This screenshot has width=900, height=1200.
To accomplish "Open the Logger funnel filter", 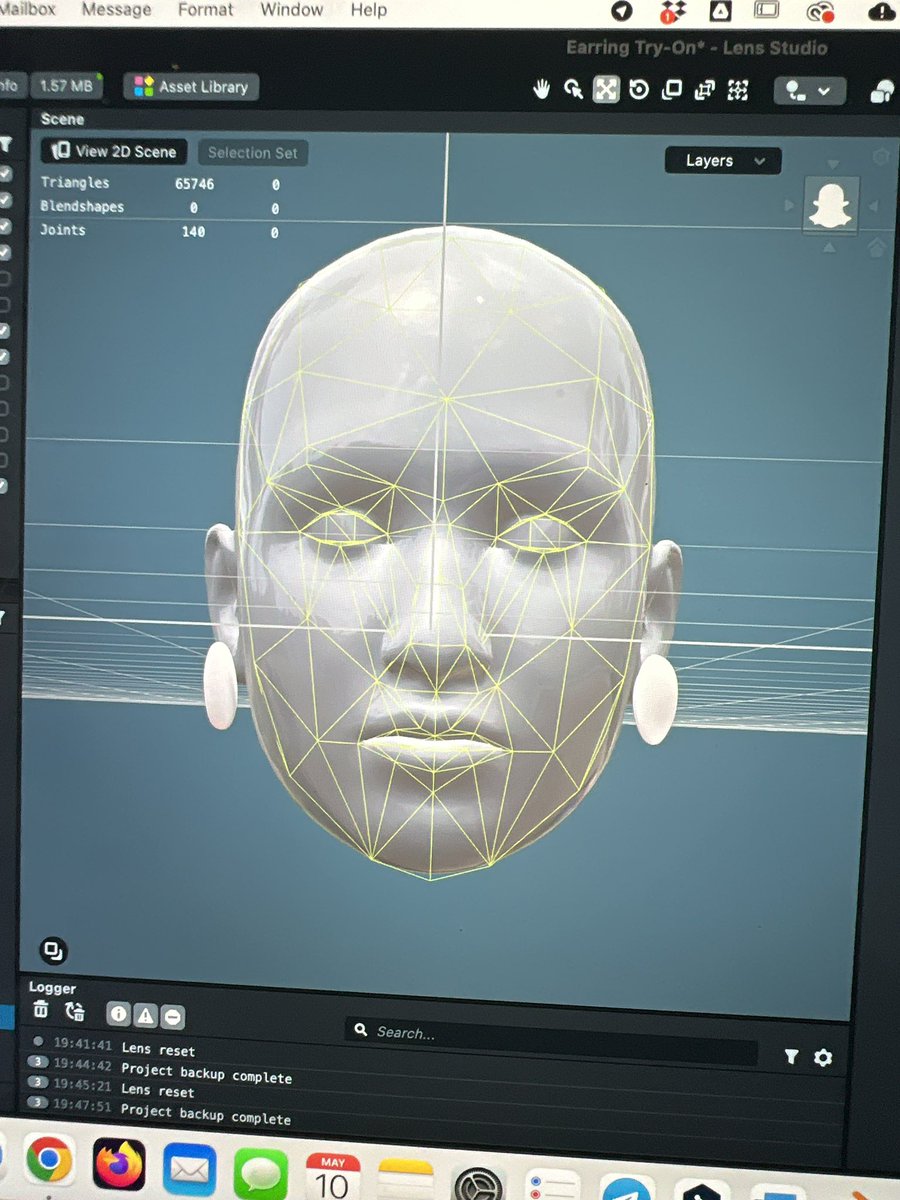I will (x=791, y=1056).
